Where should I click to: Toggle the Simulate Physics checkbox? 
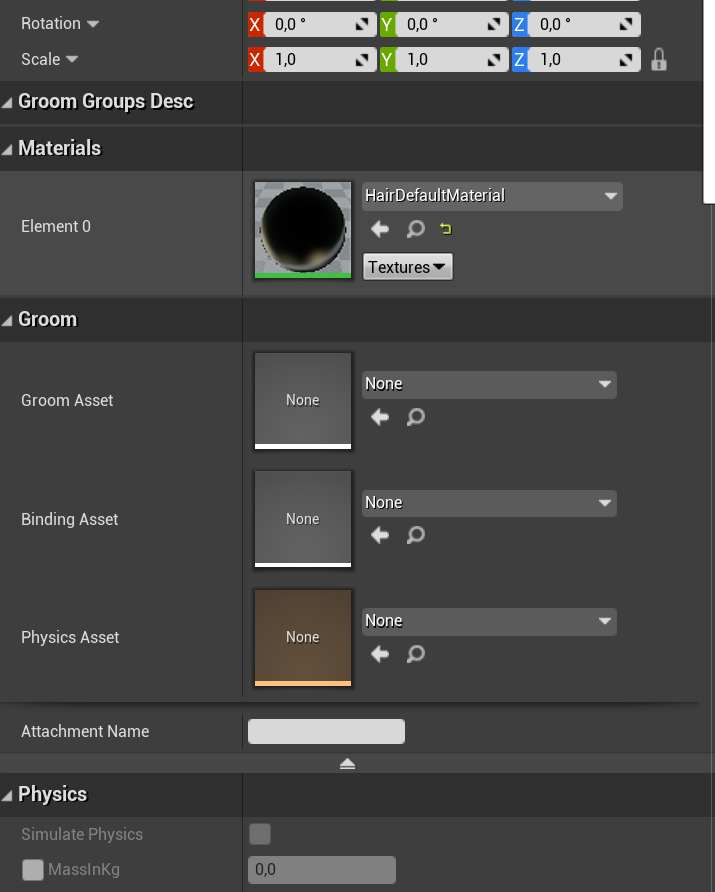[x=260, y=834]
